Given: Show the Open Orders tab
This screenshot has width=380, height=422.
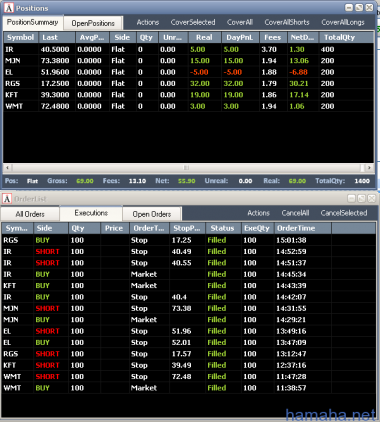Looking at the screenshot, I should pyautogui.click(x=152, y=214).
